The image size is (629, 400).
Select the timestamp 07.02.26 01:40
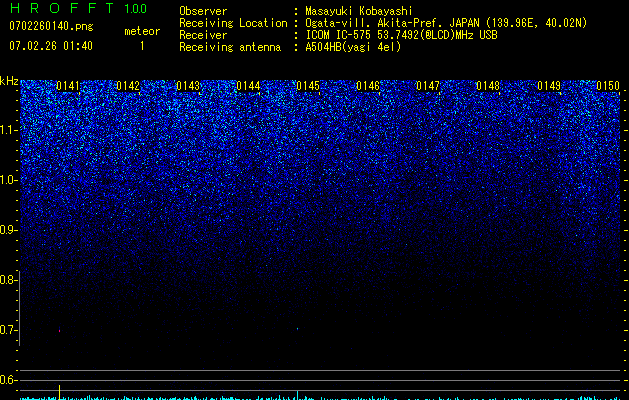click(51, 46)
